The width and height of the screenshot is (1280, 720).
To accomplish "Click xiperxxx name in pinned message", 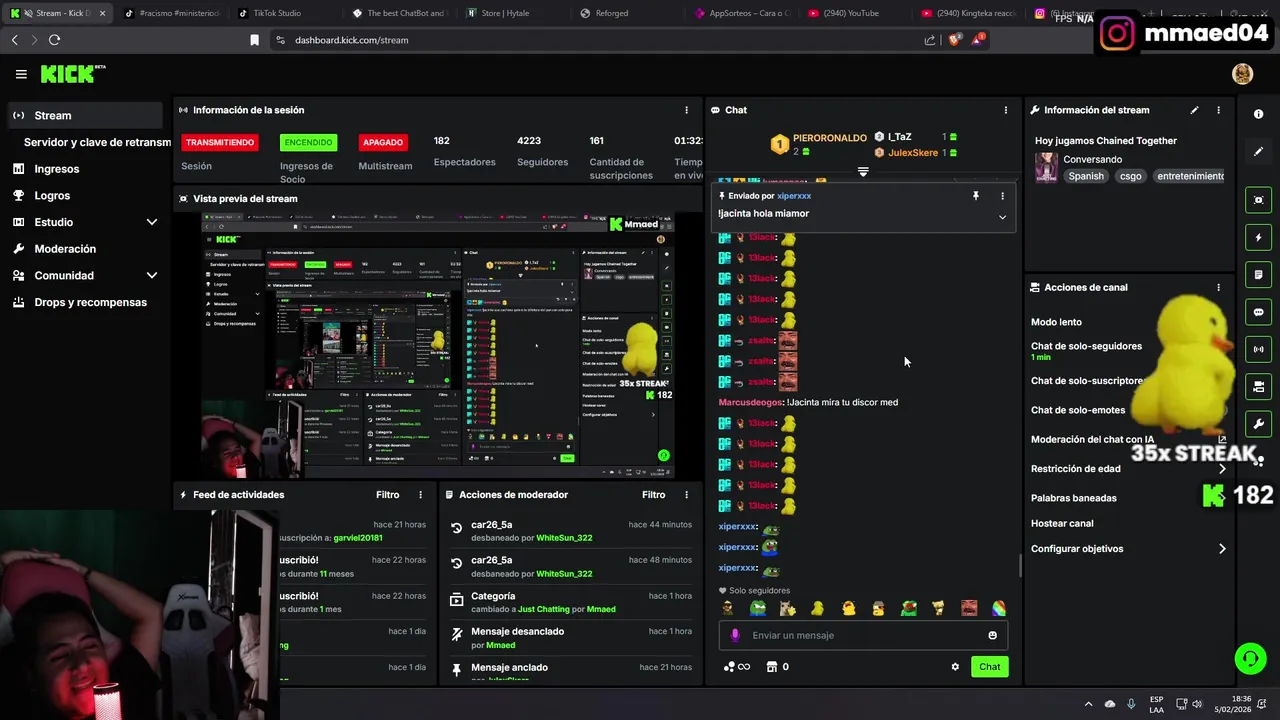I will pyautogui.click(x=794, y=196).
